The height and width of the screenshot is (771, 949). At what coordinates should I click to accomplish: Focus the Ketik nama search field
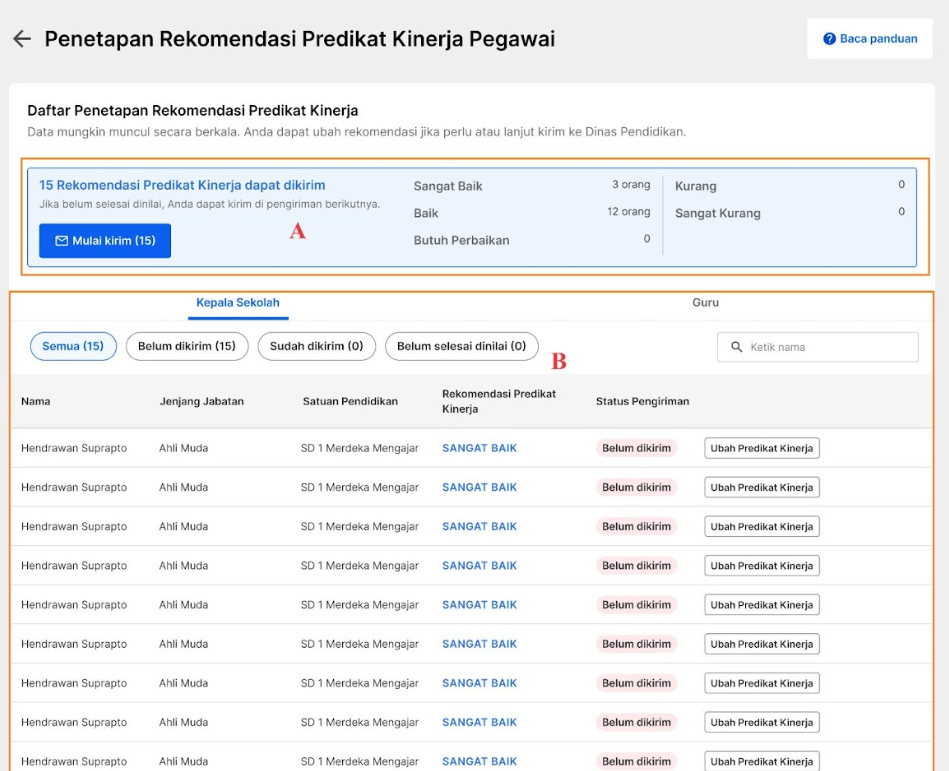click(x=818, y=347)
